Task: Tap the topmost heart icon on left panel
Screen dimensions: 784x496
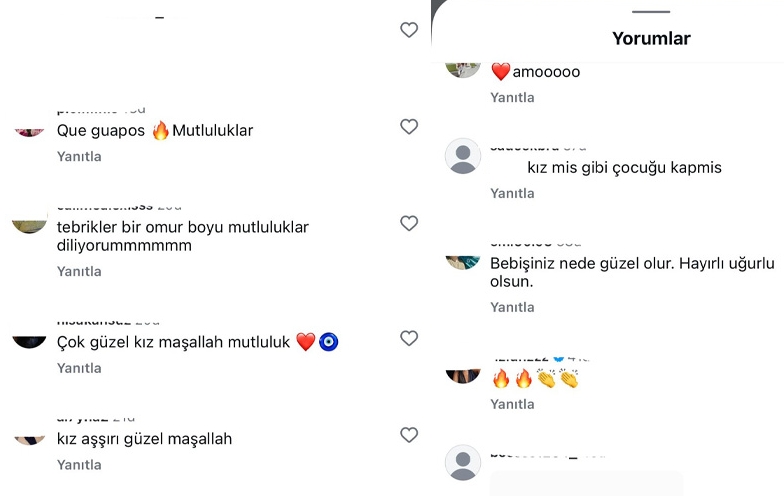Action: pyautogui.click(x=409, y=30)
